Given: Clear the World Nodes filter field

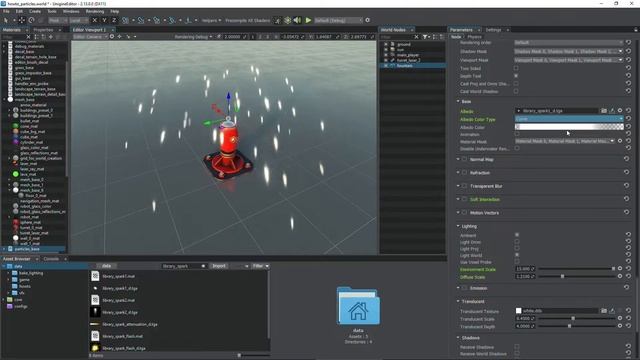Looking at the screenshot, I should (x=416, y=37).
